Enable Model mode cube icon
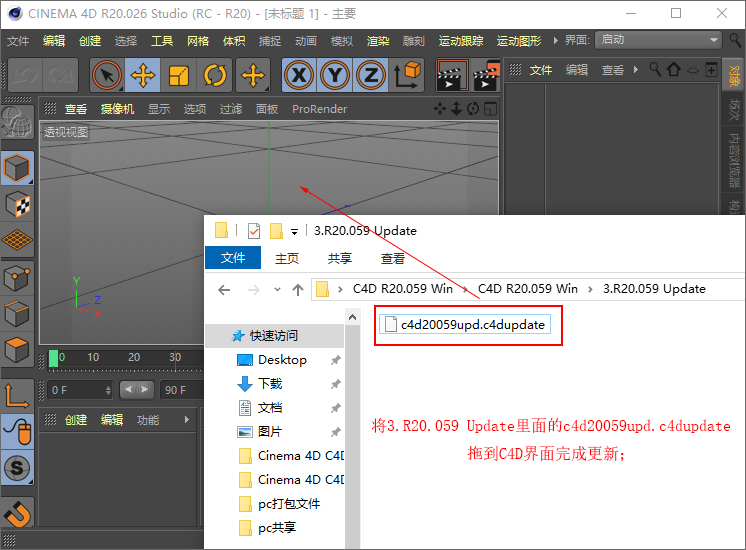The image size is (746, 550). click(17, 168)
